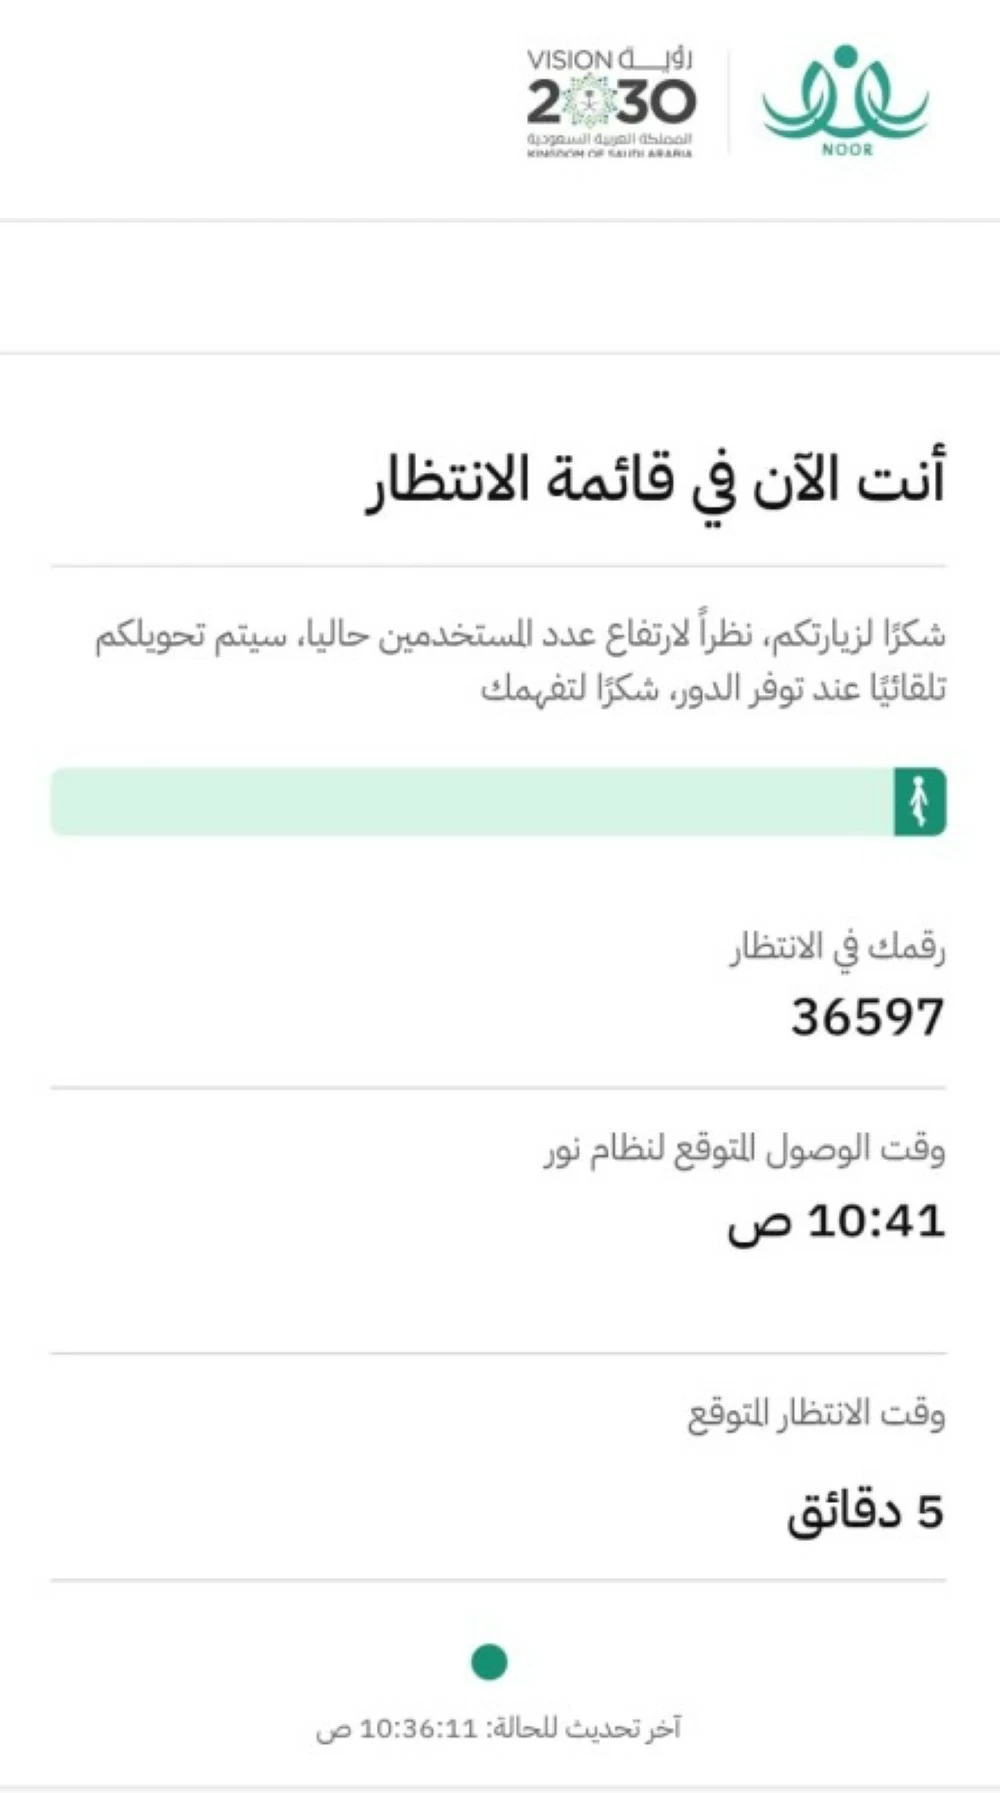
Task: Click the queue number 36597
Action: 865,1015
